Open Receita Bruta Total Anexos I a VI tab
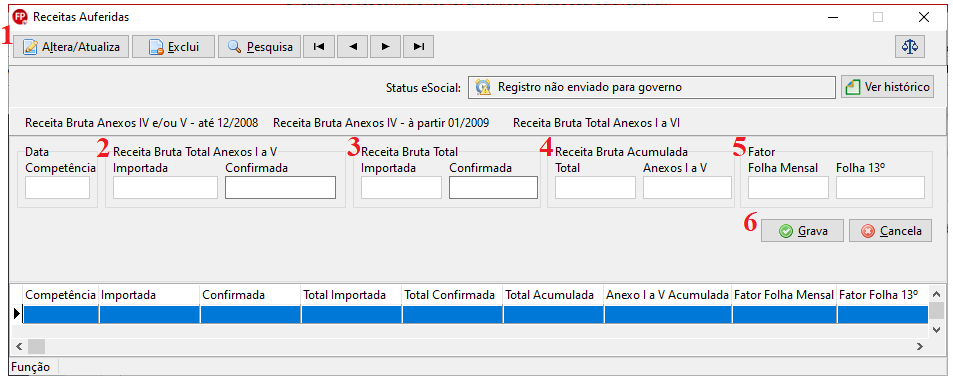Screen dimensions: 953x383 (x=596, y=123)
